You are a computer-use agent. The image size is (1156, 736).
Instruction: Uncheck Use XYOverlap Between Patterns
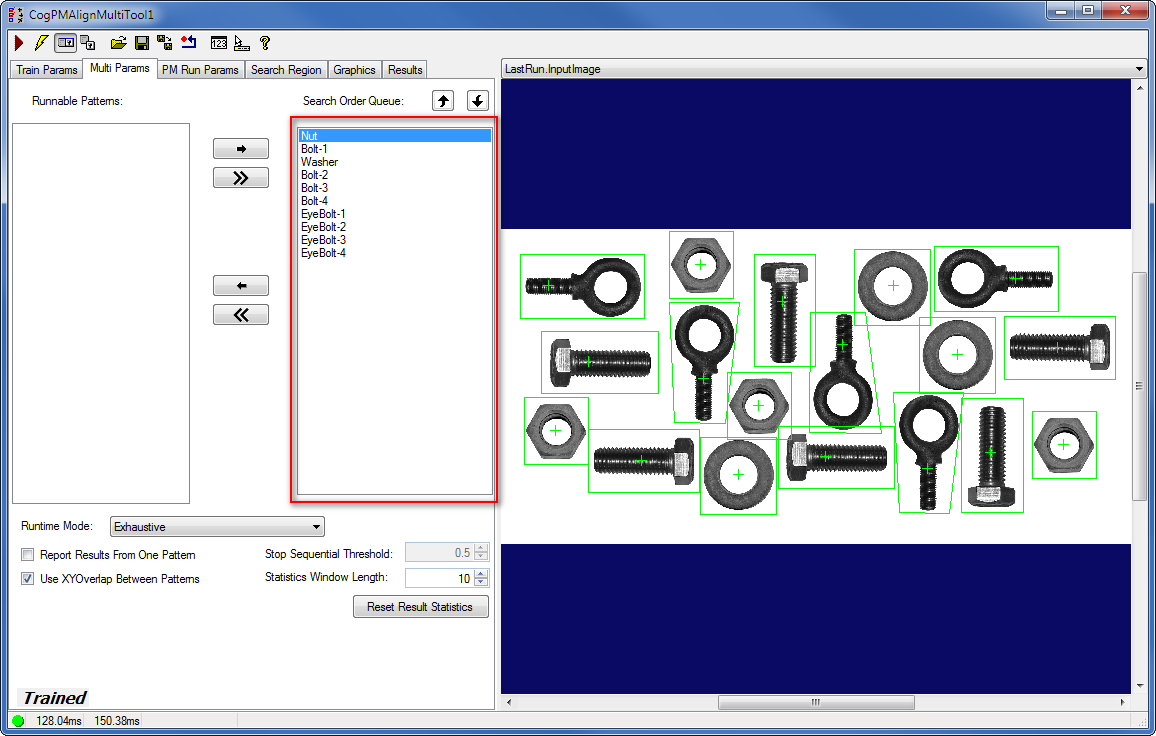28,579
